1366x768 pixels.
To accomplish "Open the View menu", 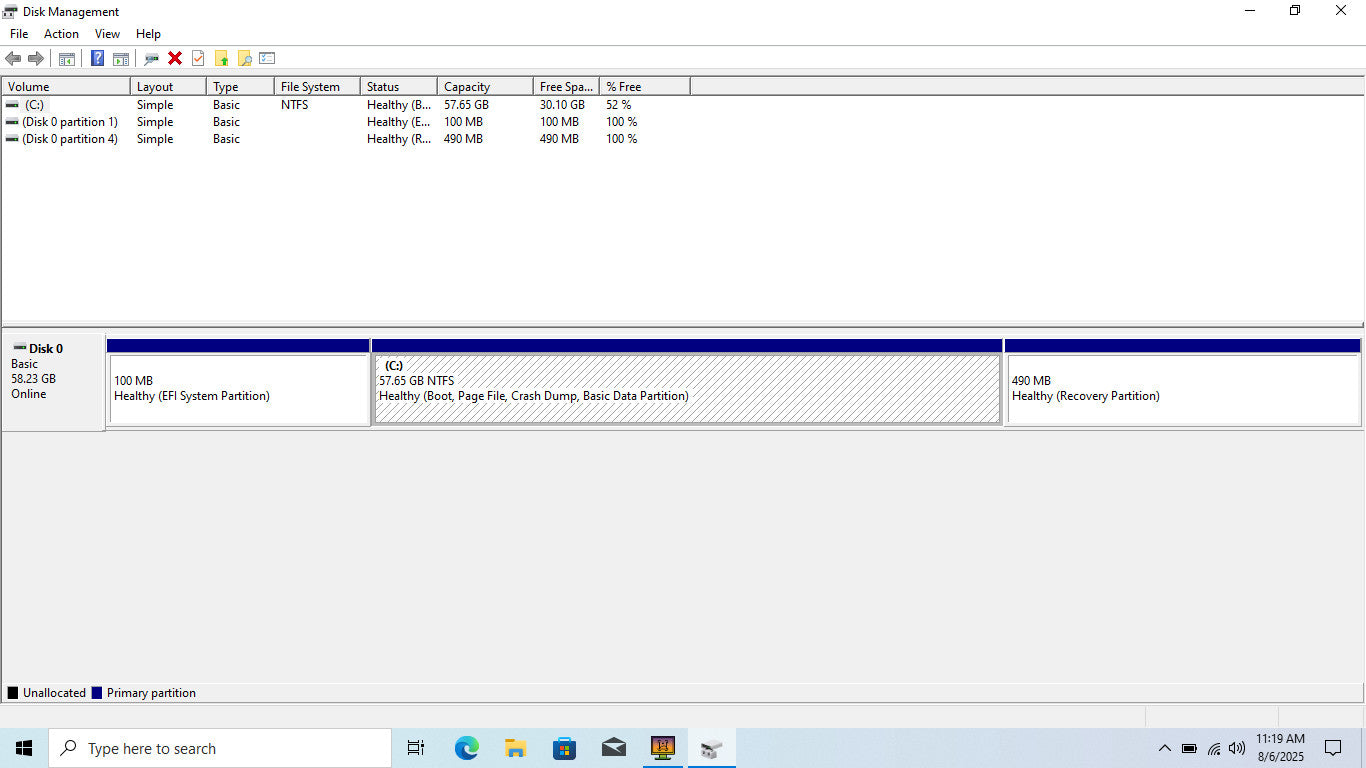I will pos(107,34).
